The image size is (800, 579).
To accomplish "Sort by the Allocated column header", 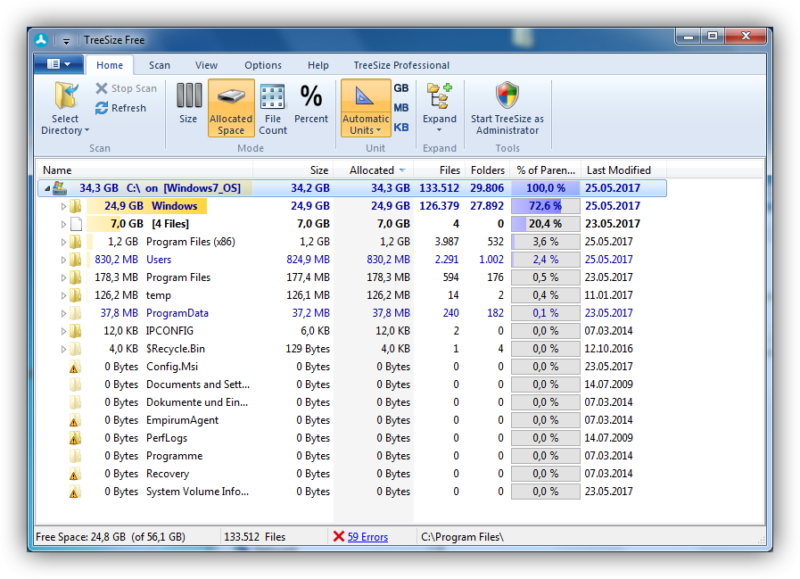I will [x=374, y=170].
